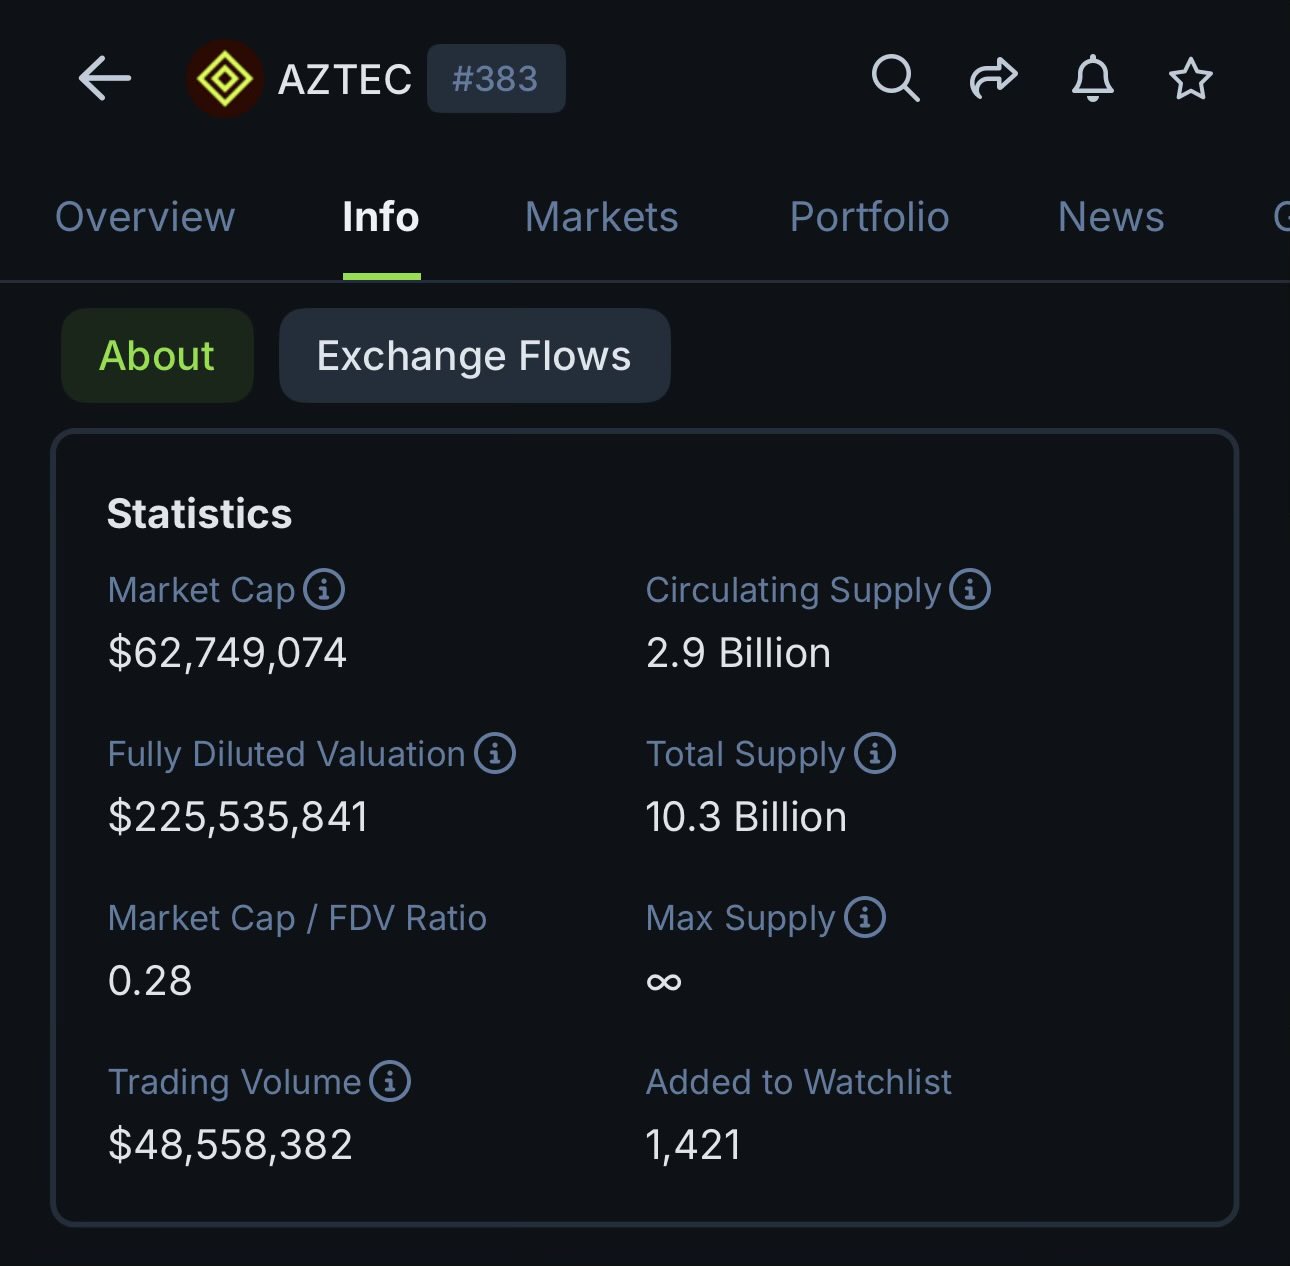
Task: Select the Info tab
Action: coord(381,217)
